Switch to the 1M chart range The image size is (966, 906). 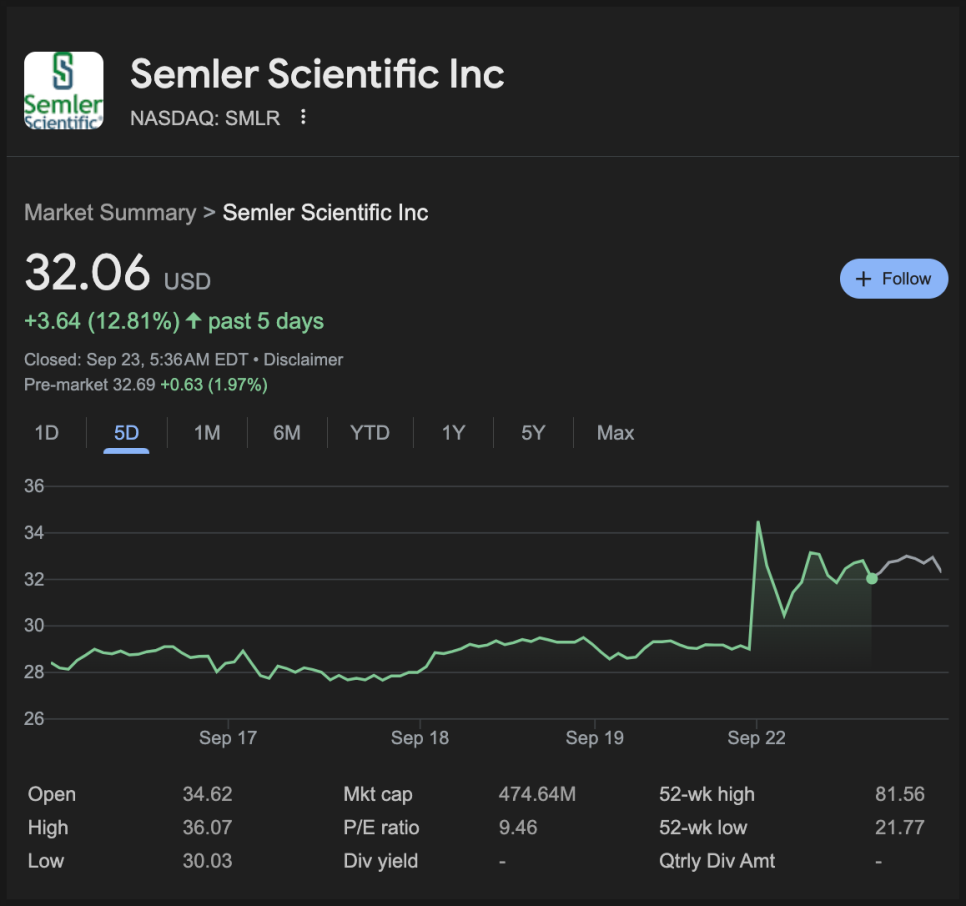207,433
